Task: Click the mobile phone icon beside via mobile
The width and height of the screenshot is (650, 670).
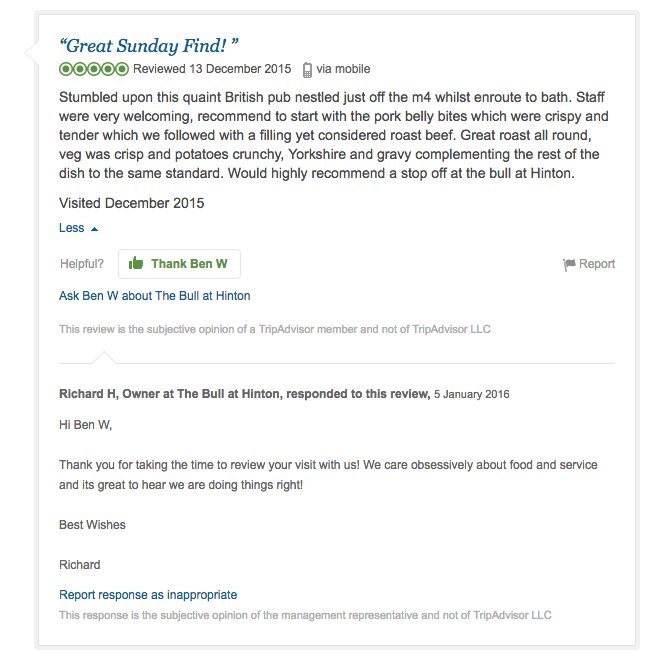Action: (x=307, y=70)
